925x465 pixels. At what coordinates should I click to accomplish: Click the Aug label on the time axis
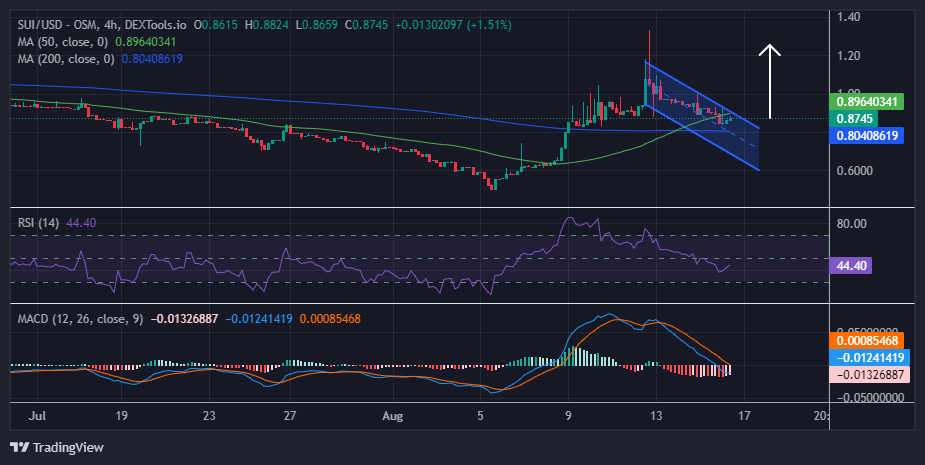coord(392,416)
